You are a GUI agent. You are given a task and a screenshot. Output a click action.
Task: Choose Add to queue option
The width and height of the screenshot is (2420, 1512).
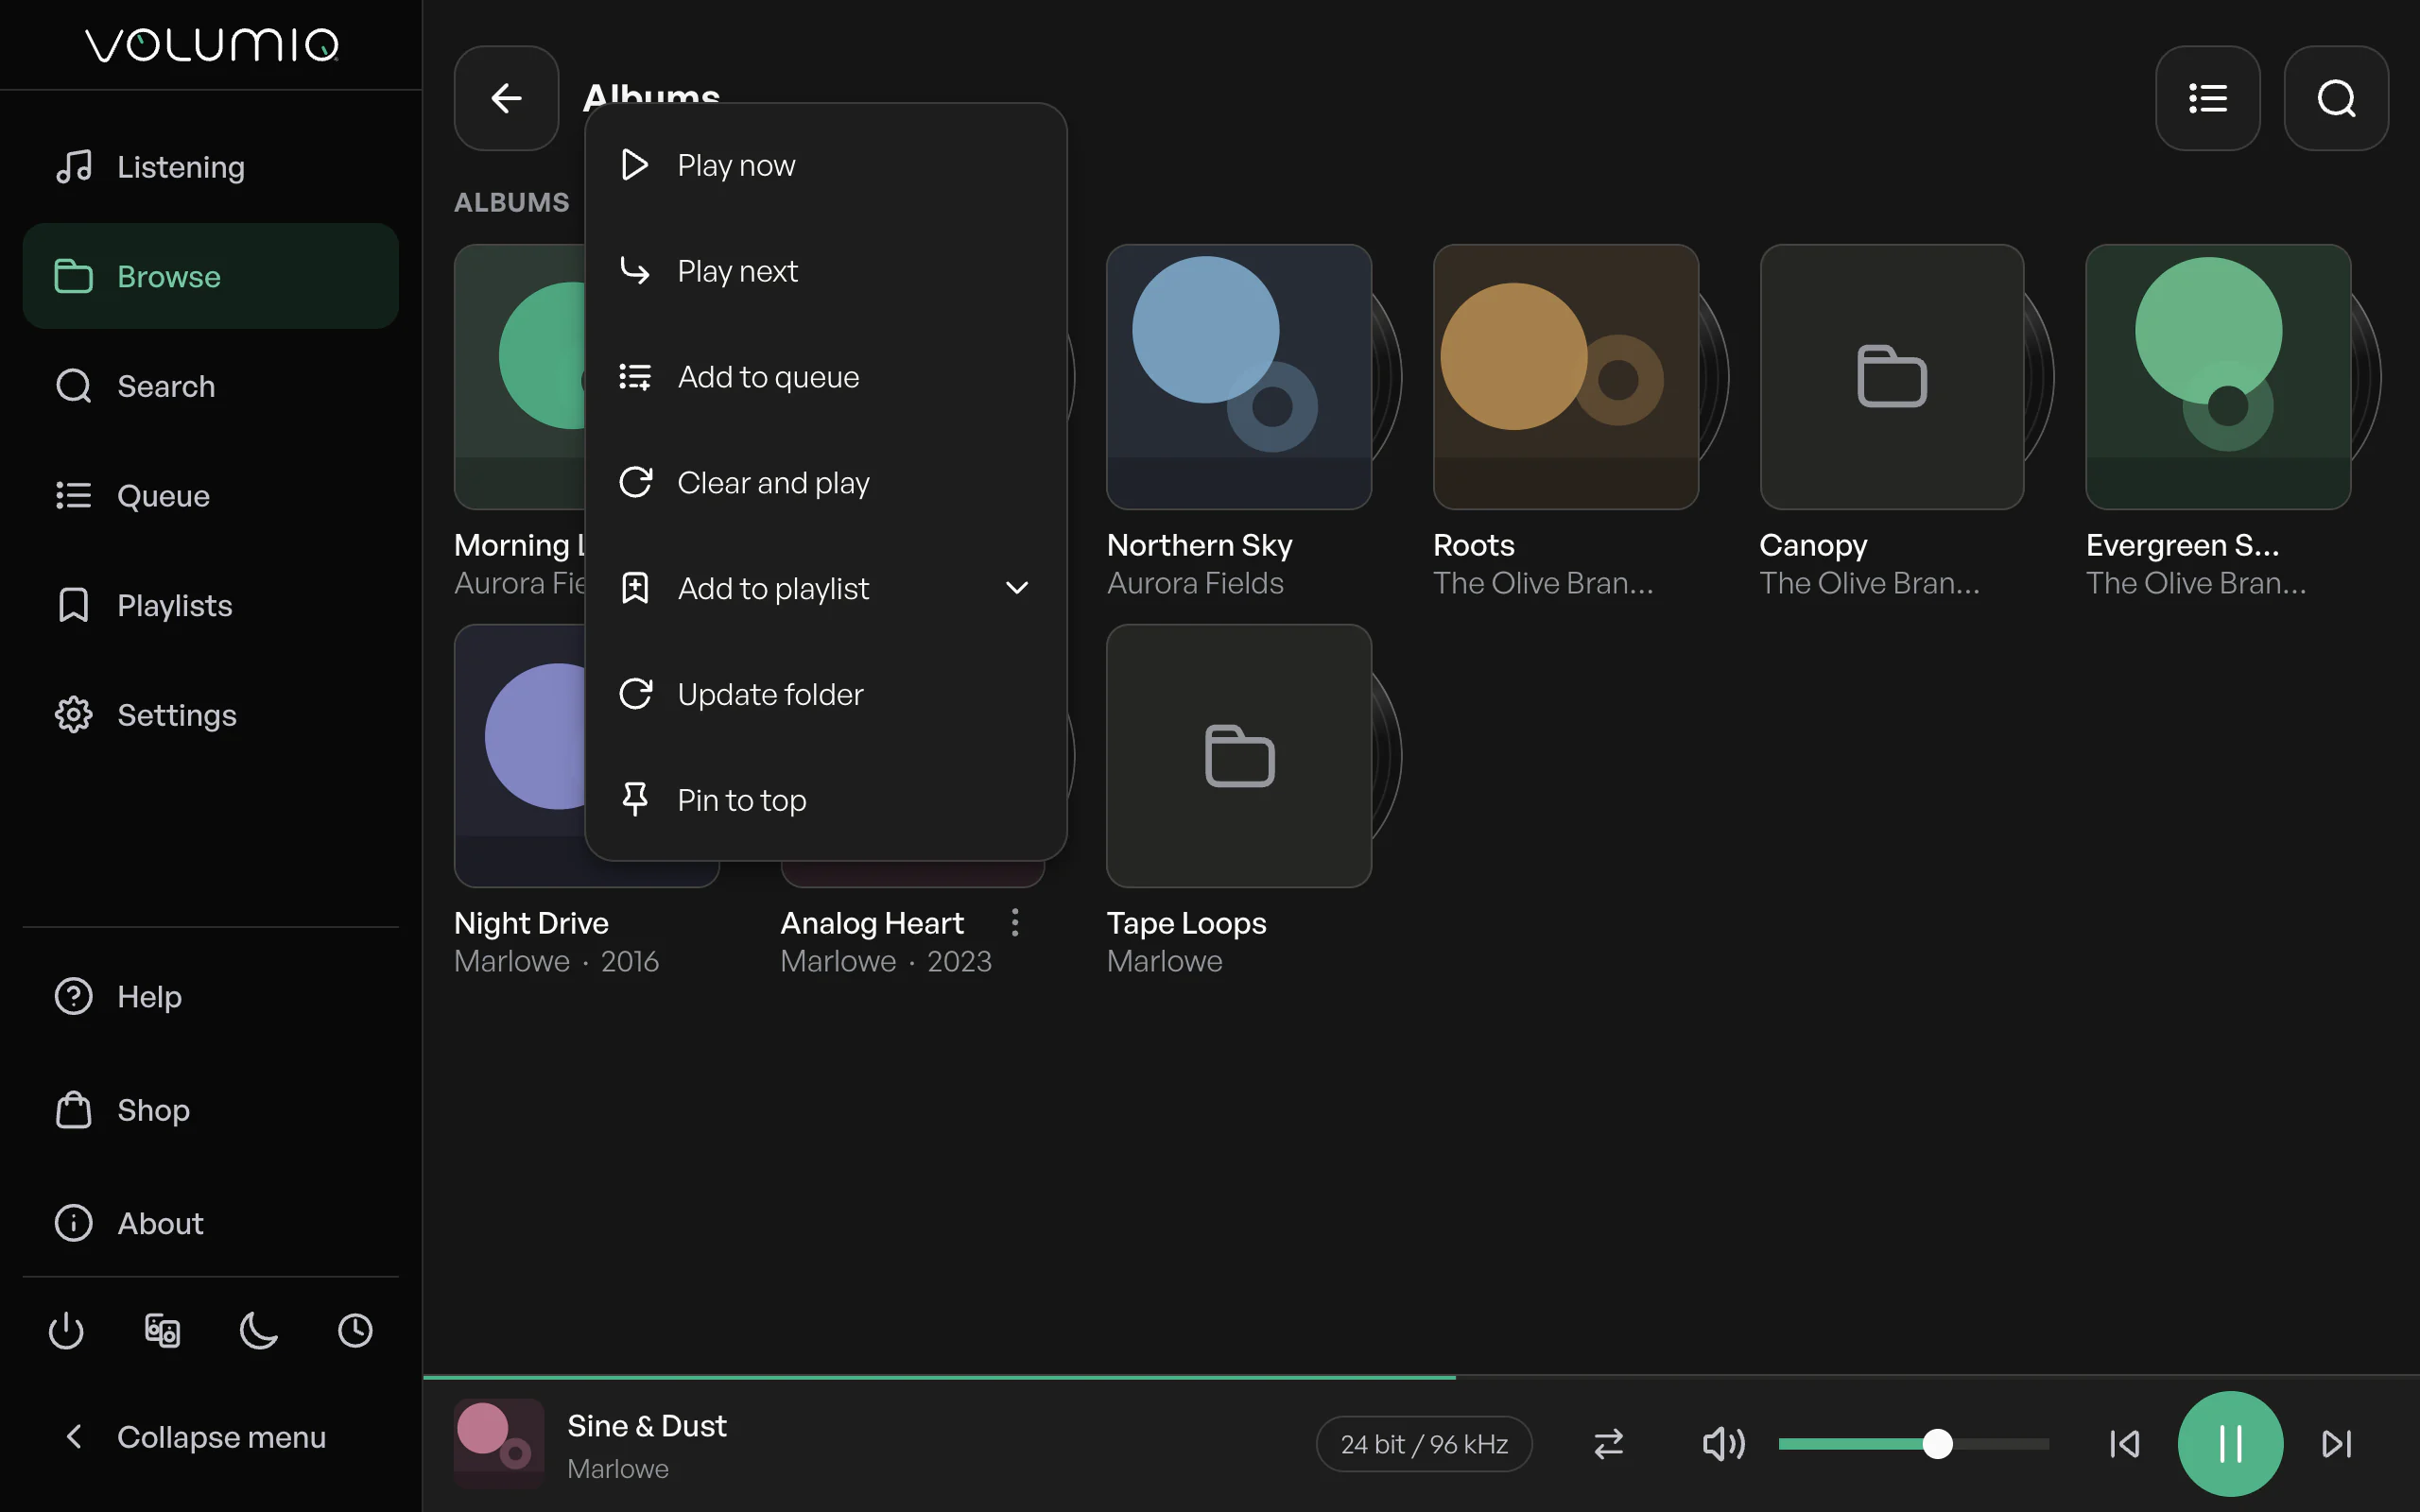pyautogui.click(x=826, y=377)
